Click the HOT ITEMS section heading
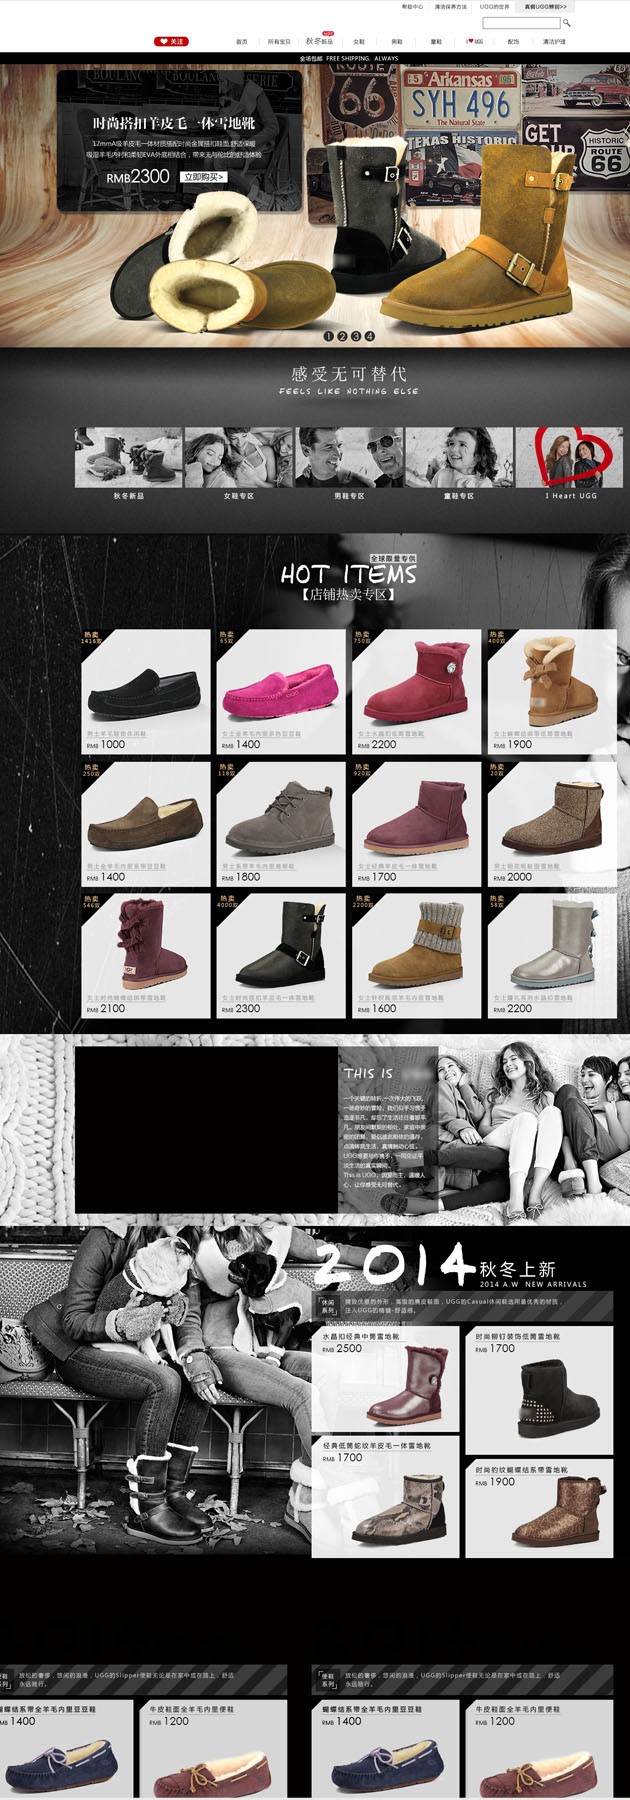The image size is (630, 1800). (x=348, y=575)
